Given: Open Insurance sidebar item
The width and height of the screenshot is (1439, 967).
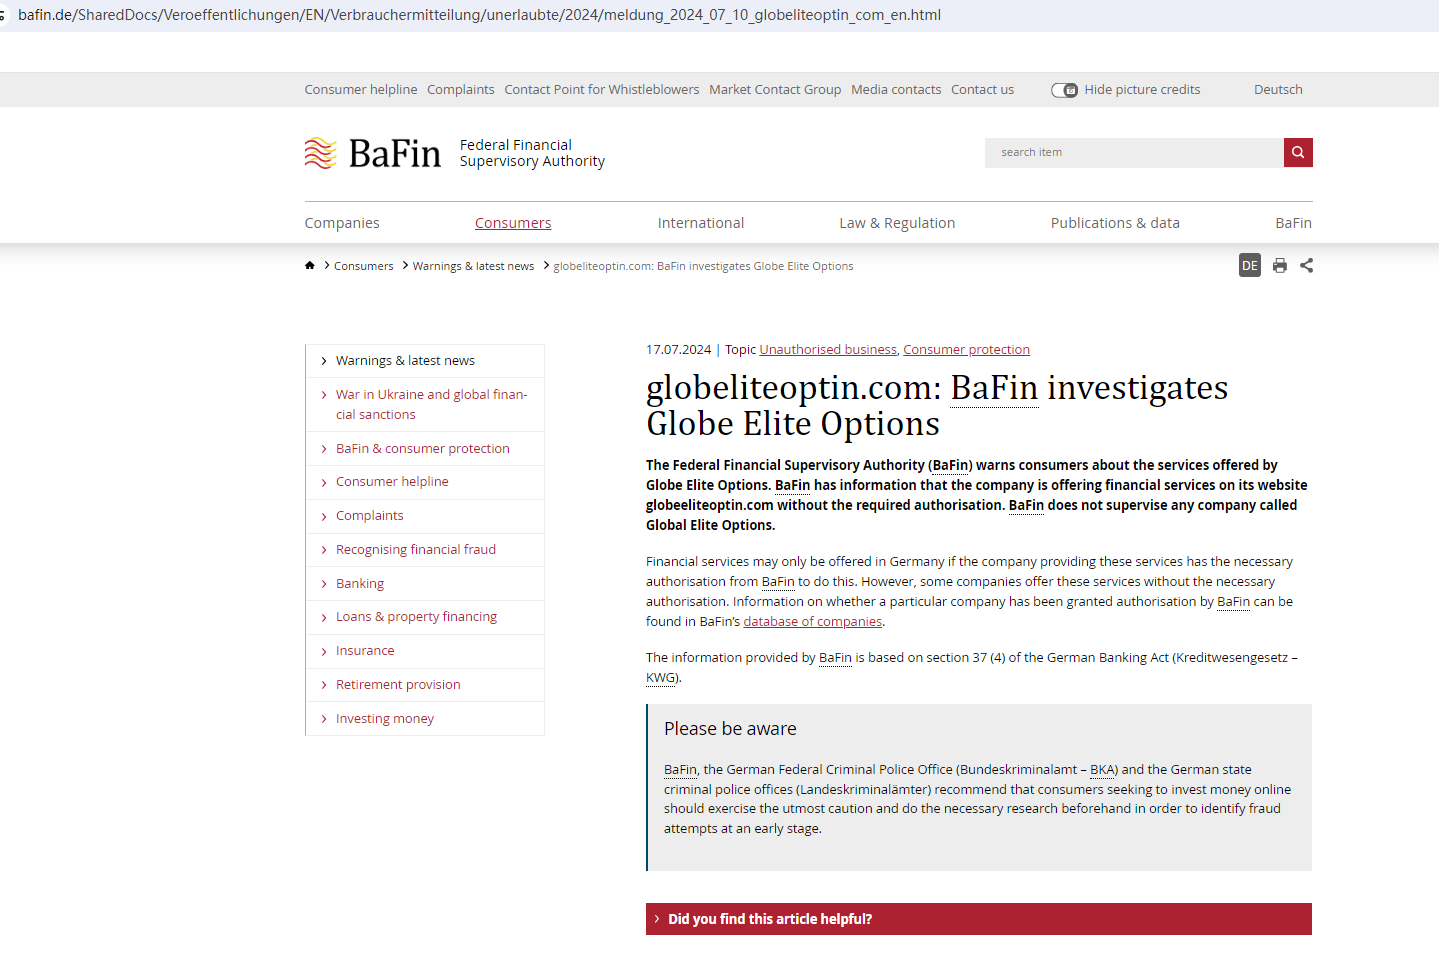Looking at the screenshot, I should 425,651.
